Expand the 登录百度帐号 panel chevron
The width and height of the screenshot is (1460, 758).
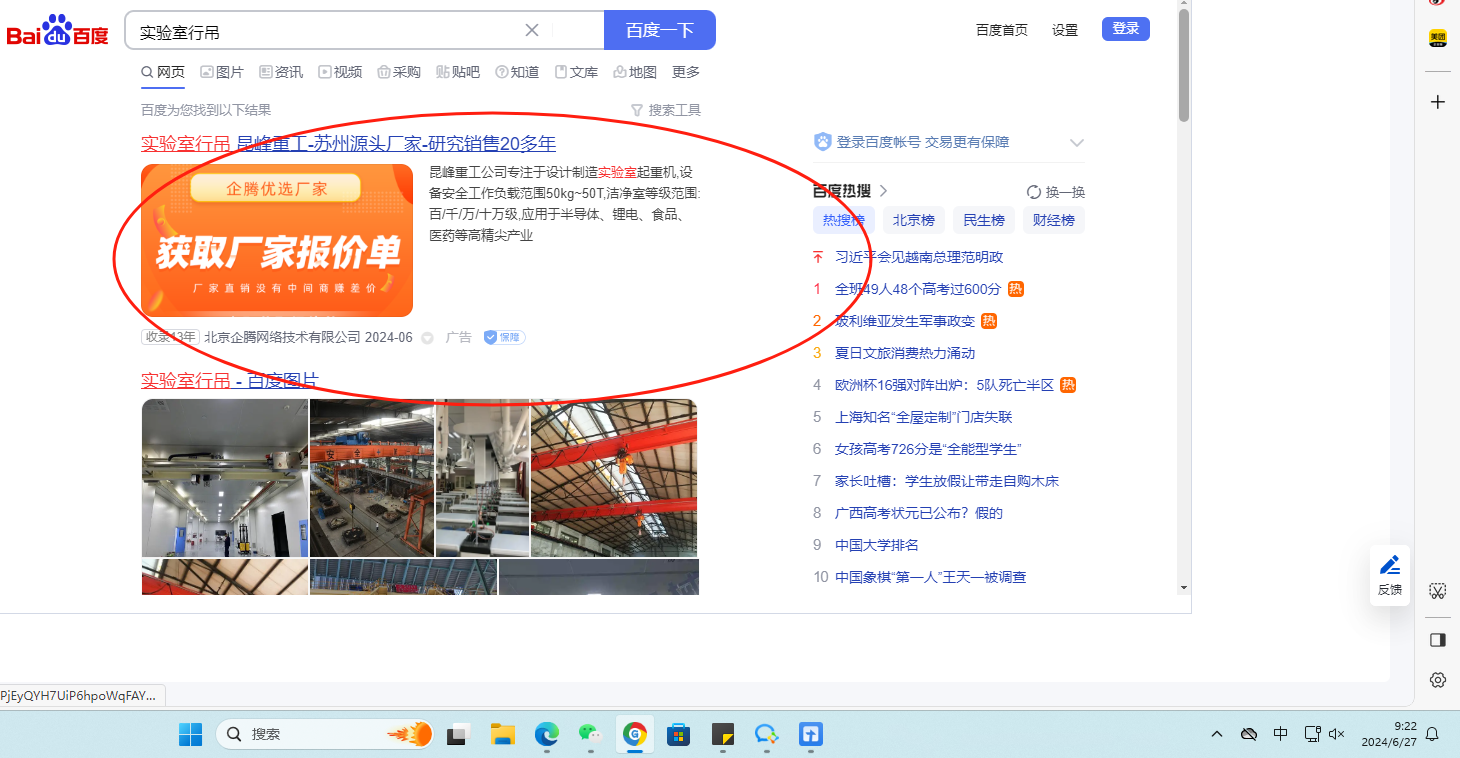(1077, 142)
